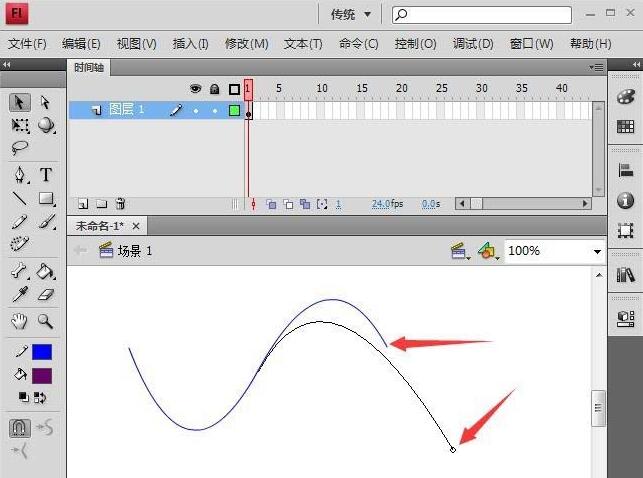Open the 传统 workspace dropdown

pos(351,14)
